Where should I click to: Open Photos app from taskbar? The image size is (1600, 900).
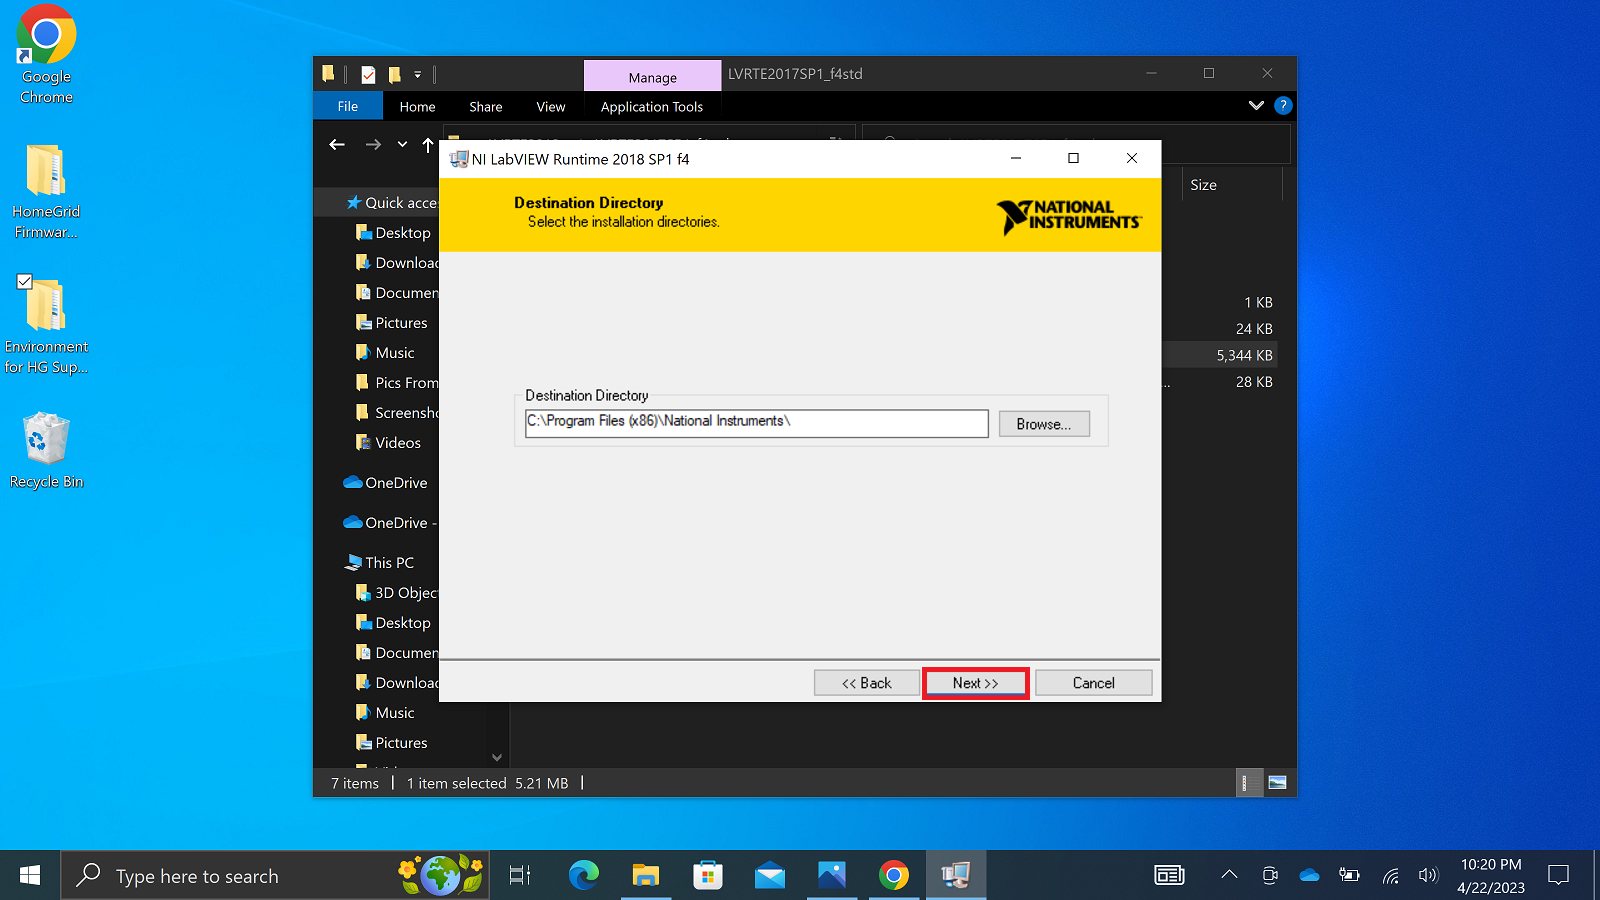pos(832,876)
